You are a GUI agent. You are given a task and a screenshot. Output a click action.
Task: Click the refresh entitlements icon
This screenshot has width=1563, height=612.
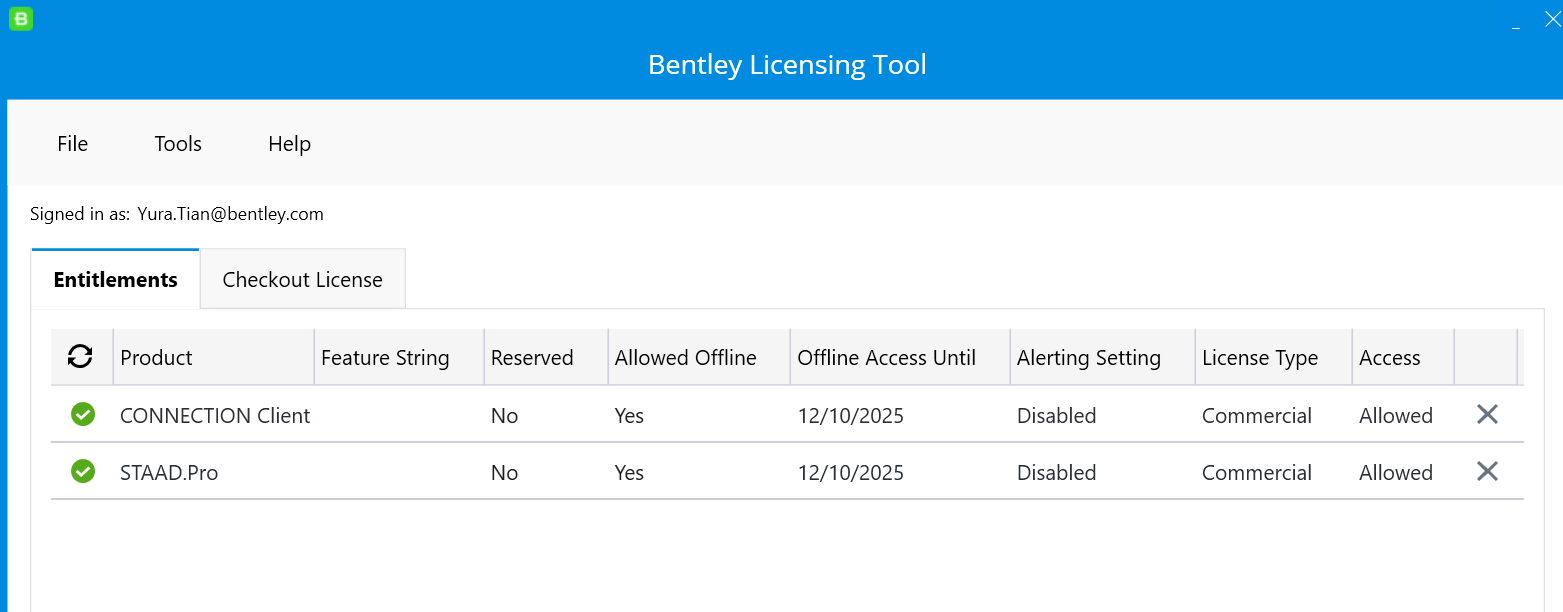coord(80,357)
